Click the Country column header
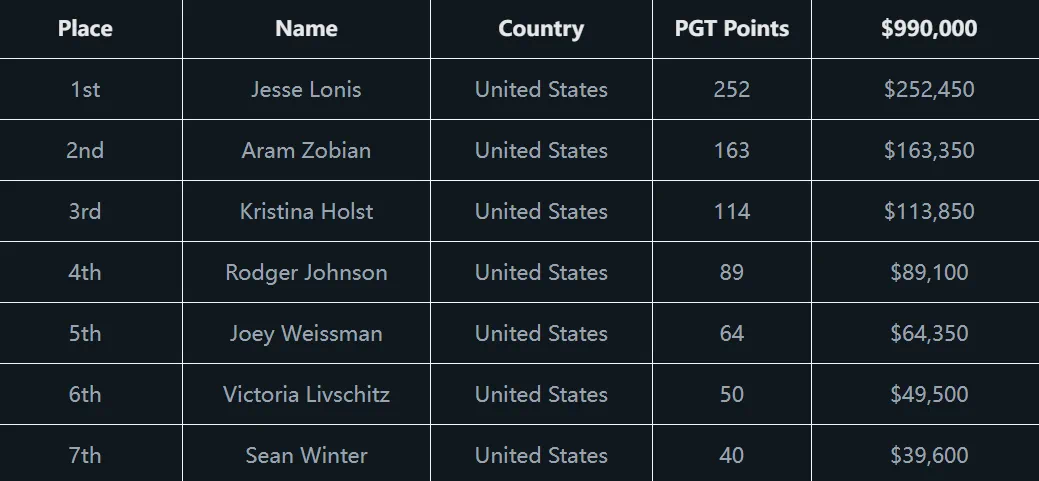 541,29
